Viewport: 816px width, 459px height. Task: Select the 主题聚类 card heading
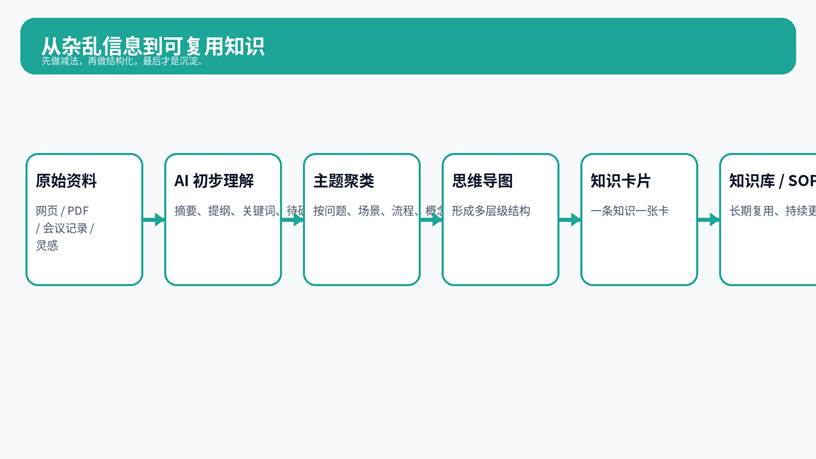tap(344, 181)
